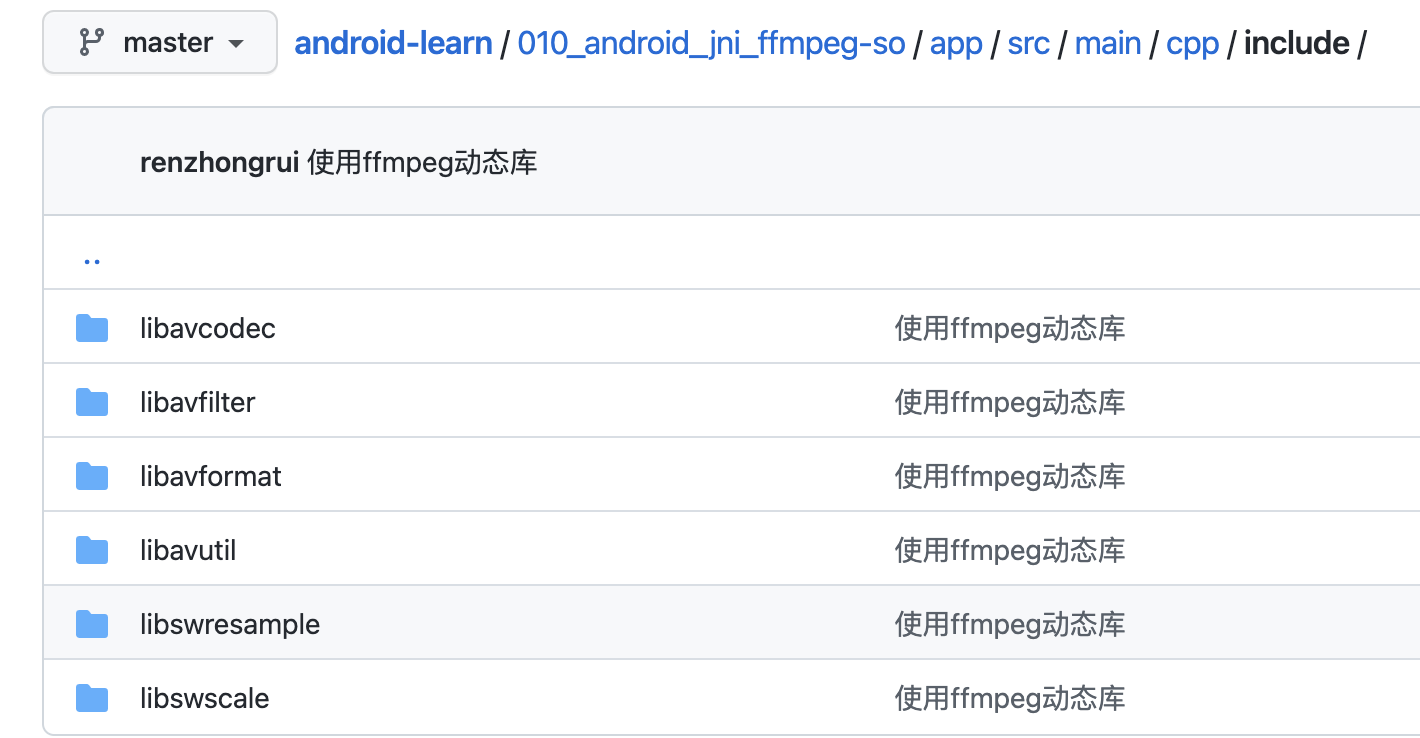Click the libavformat folder icon

(x=92, y=476)
